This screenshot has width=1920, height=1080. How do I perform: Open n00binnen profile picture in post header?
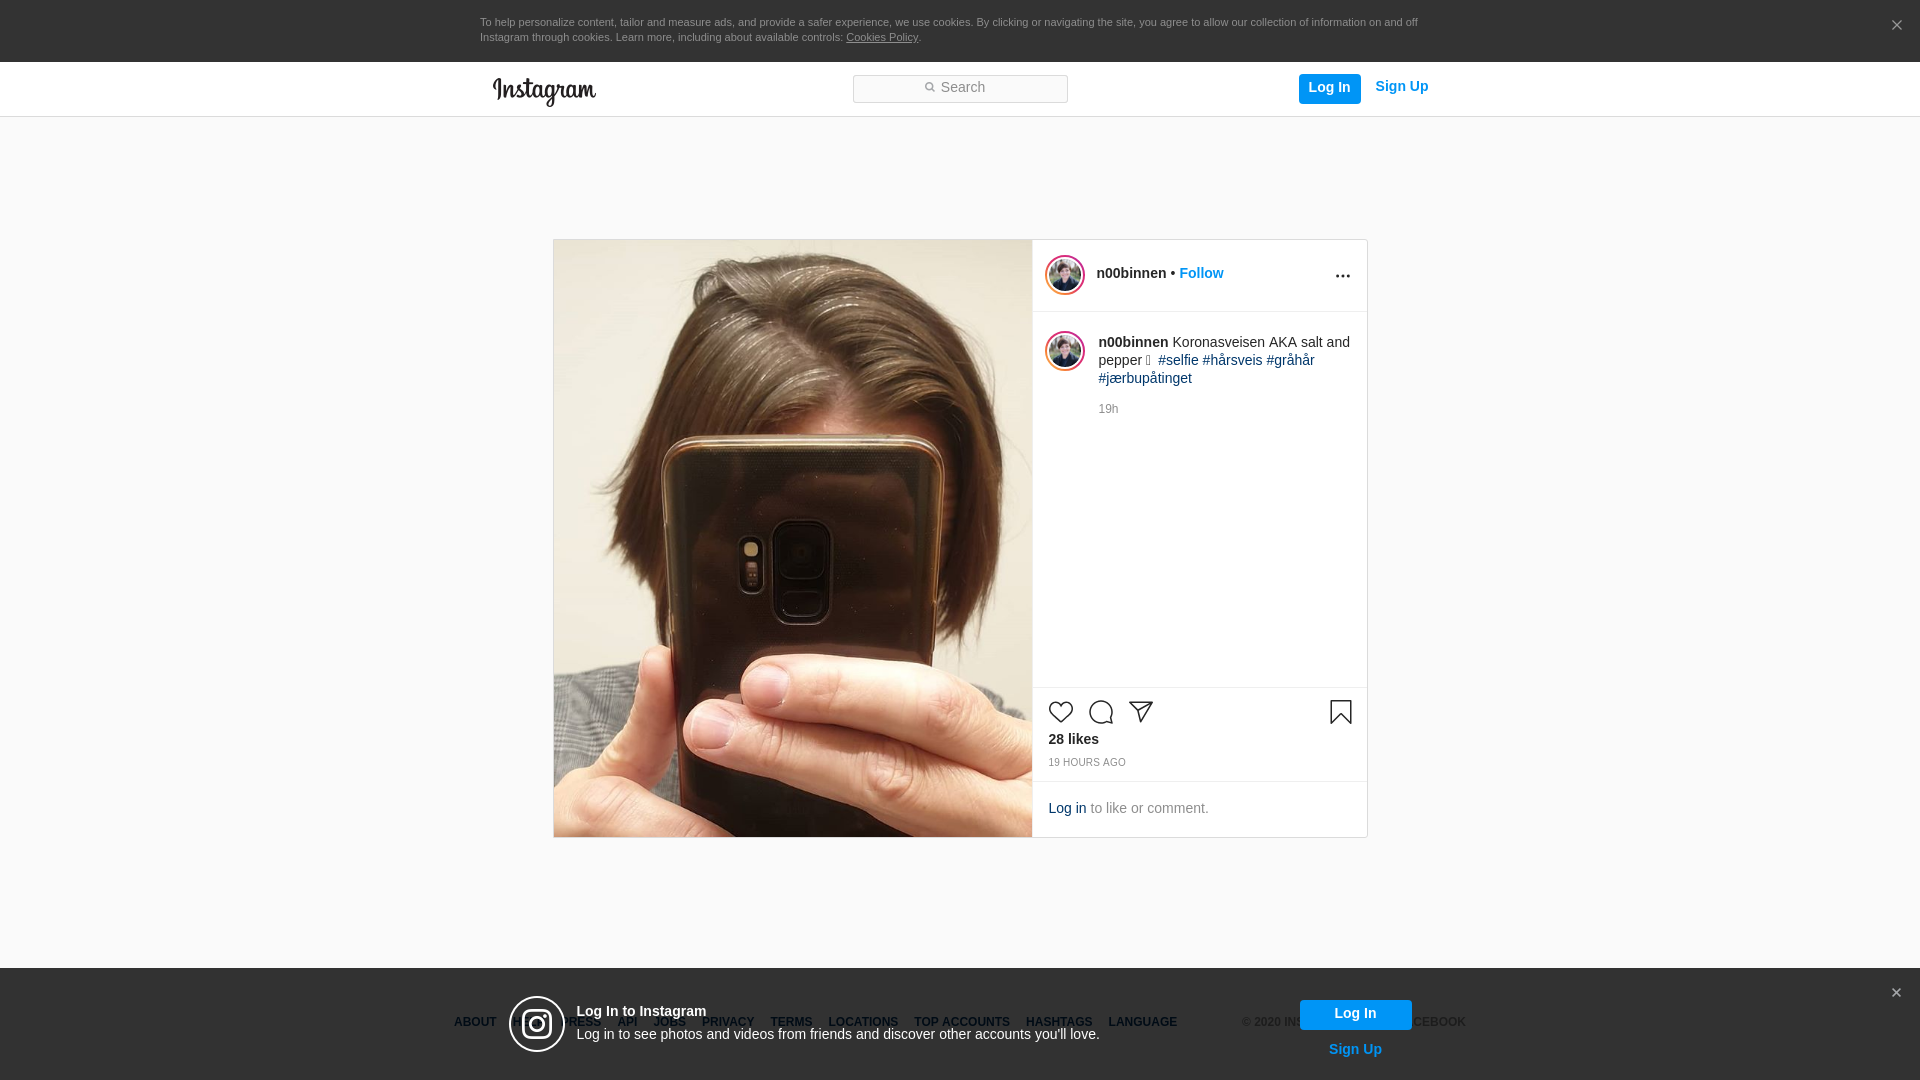tap(1065, 275)
